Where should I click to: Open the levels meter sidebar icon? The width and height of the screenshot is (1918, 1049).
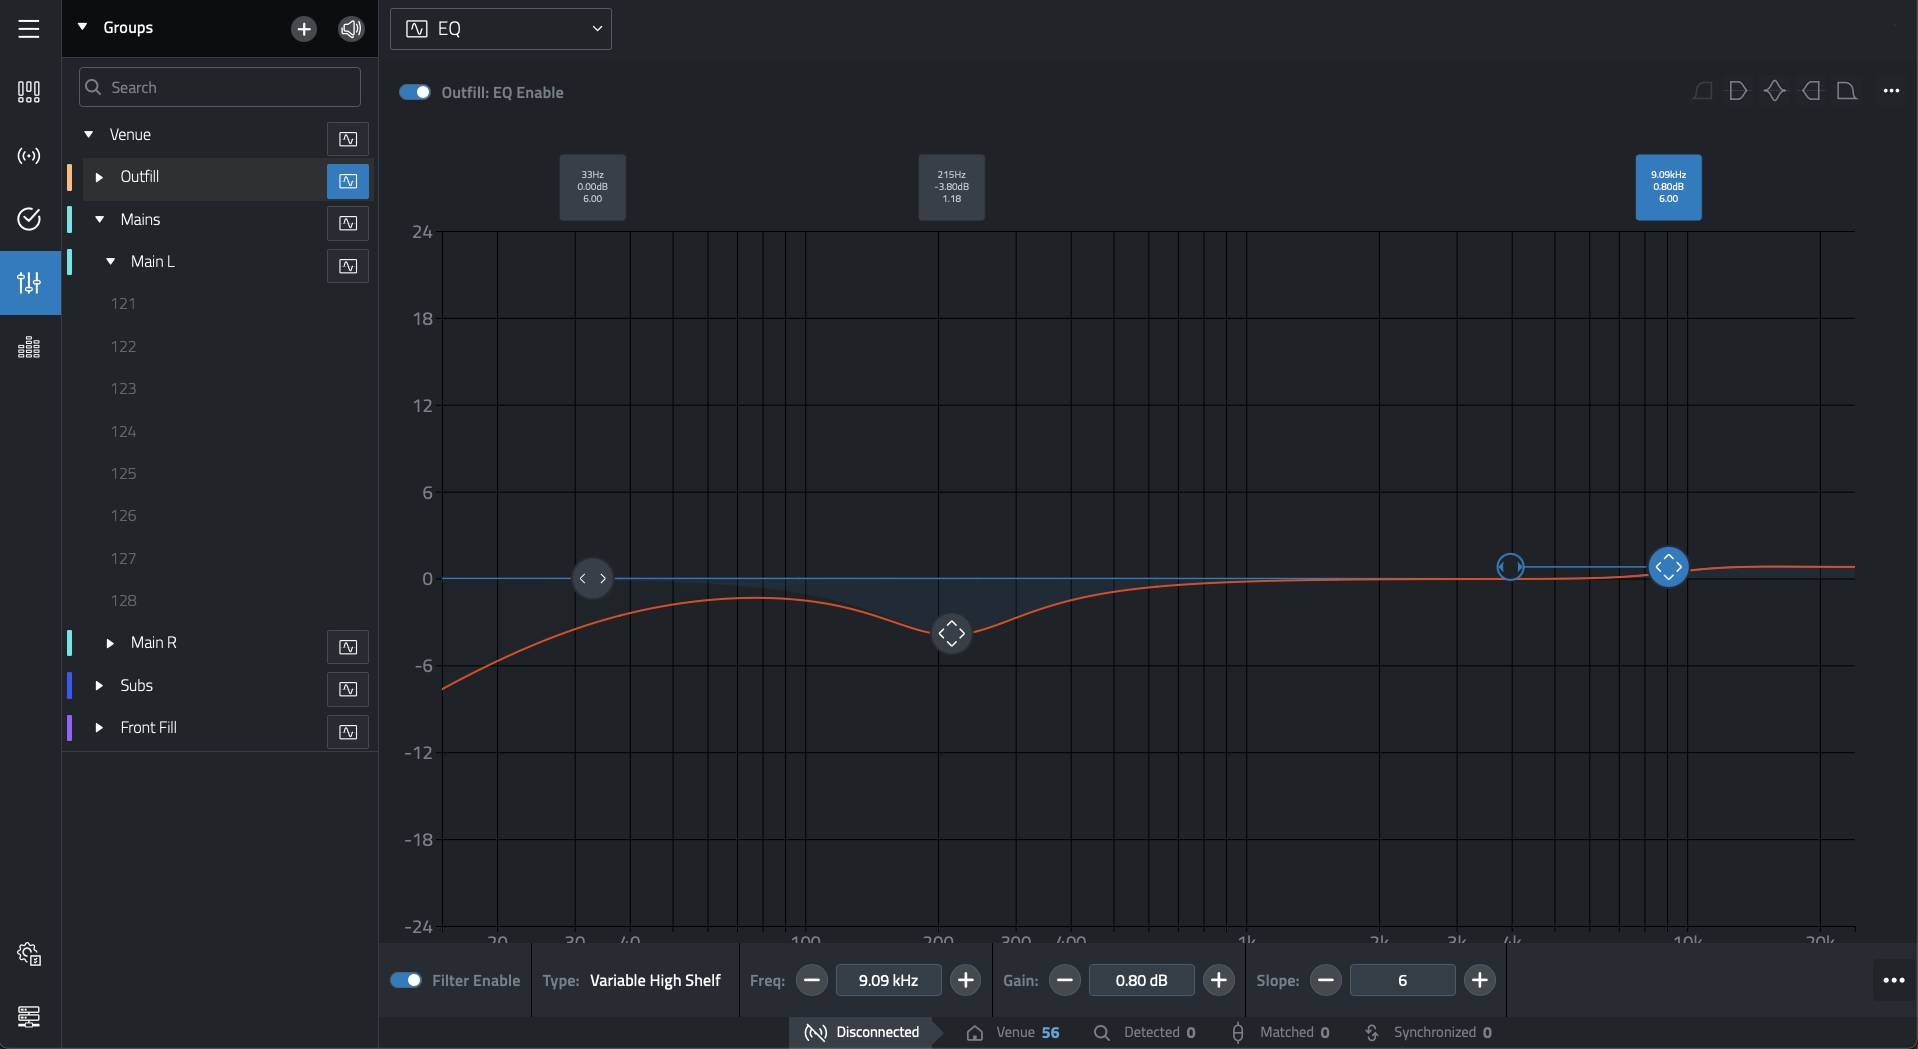point(29,347)
